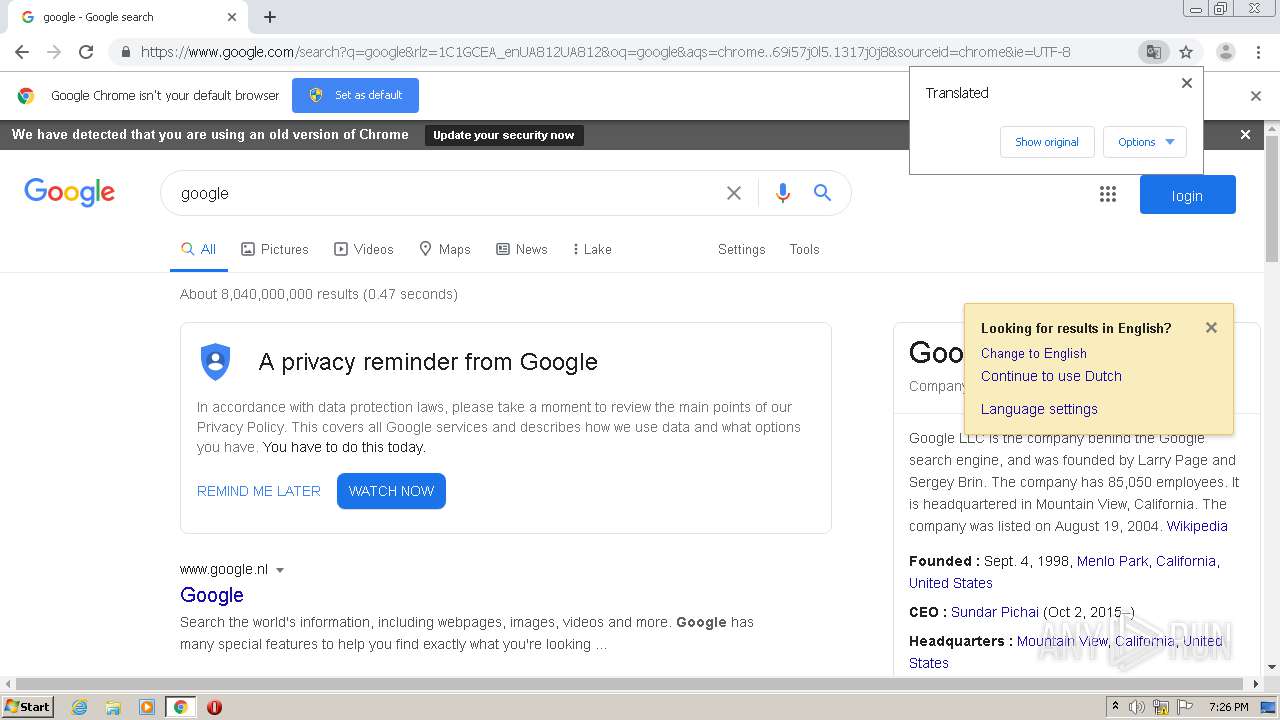Open the search Tools menu
1280x720 pixels.
coord(804,249)
